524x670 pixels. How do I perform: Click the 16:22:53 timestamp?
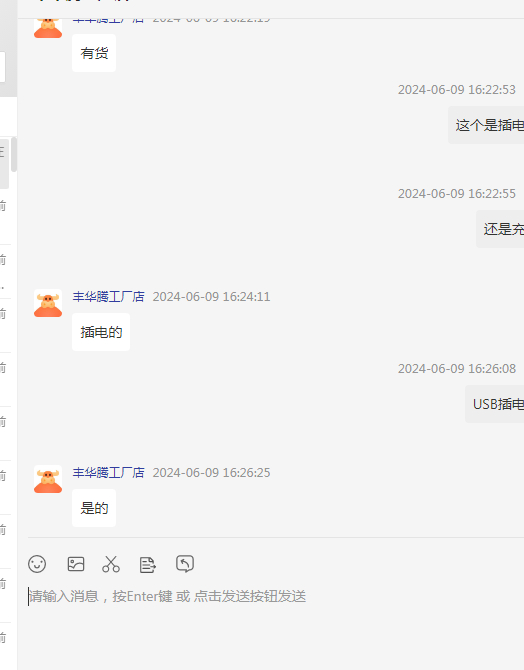click(x=457, y=90)
